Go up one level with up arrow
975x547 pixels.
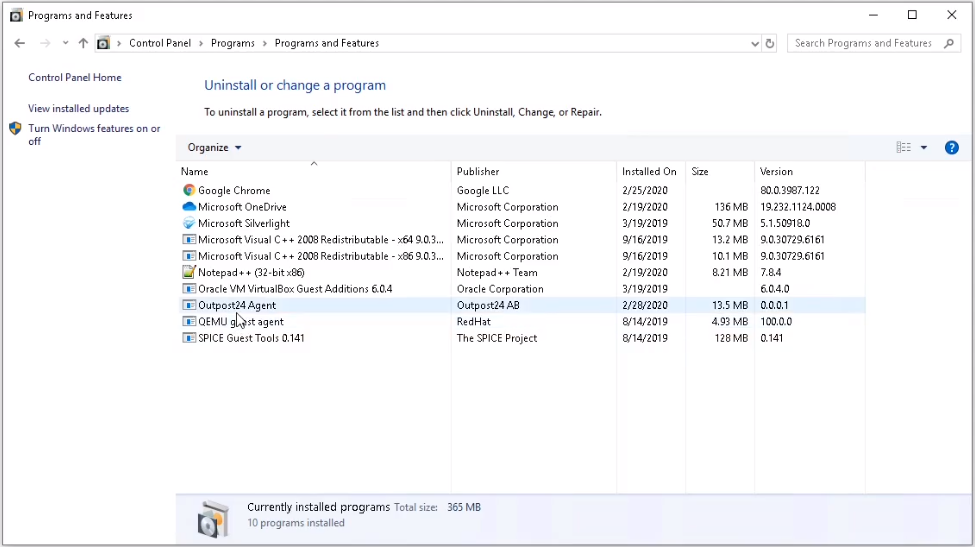coord(83,44)
